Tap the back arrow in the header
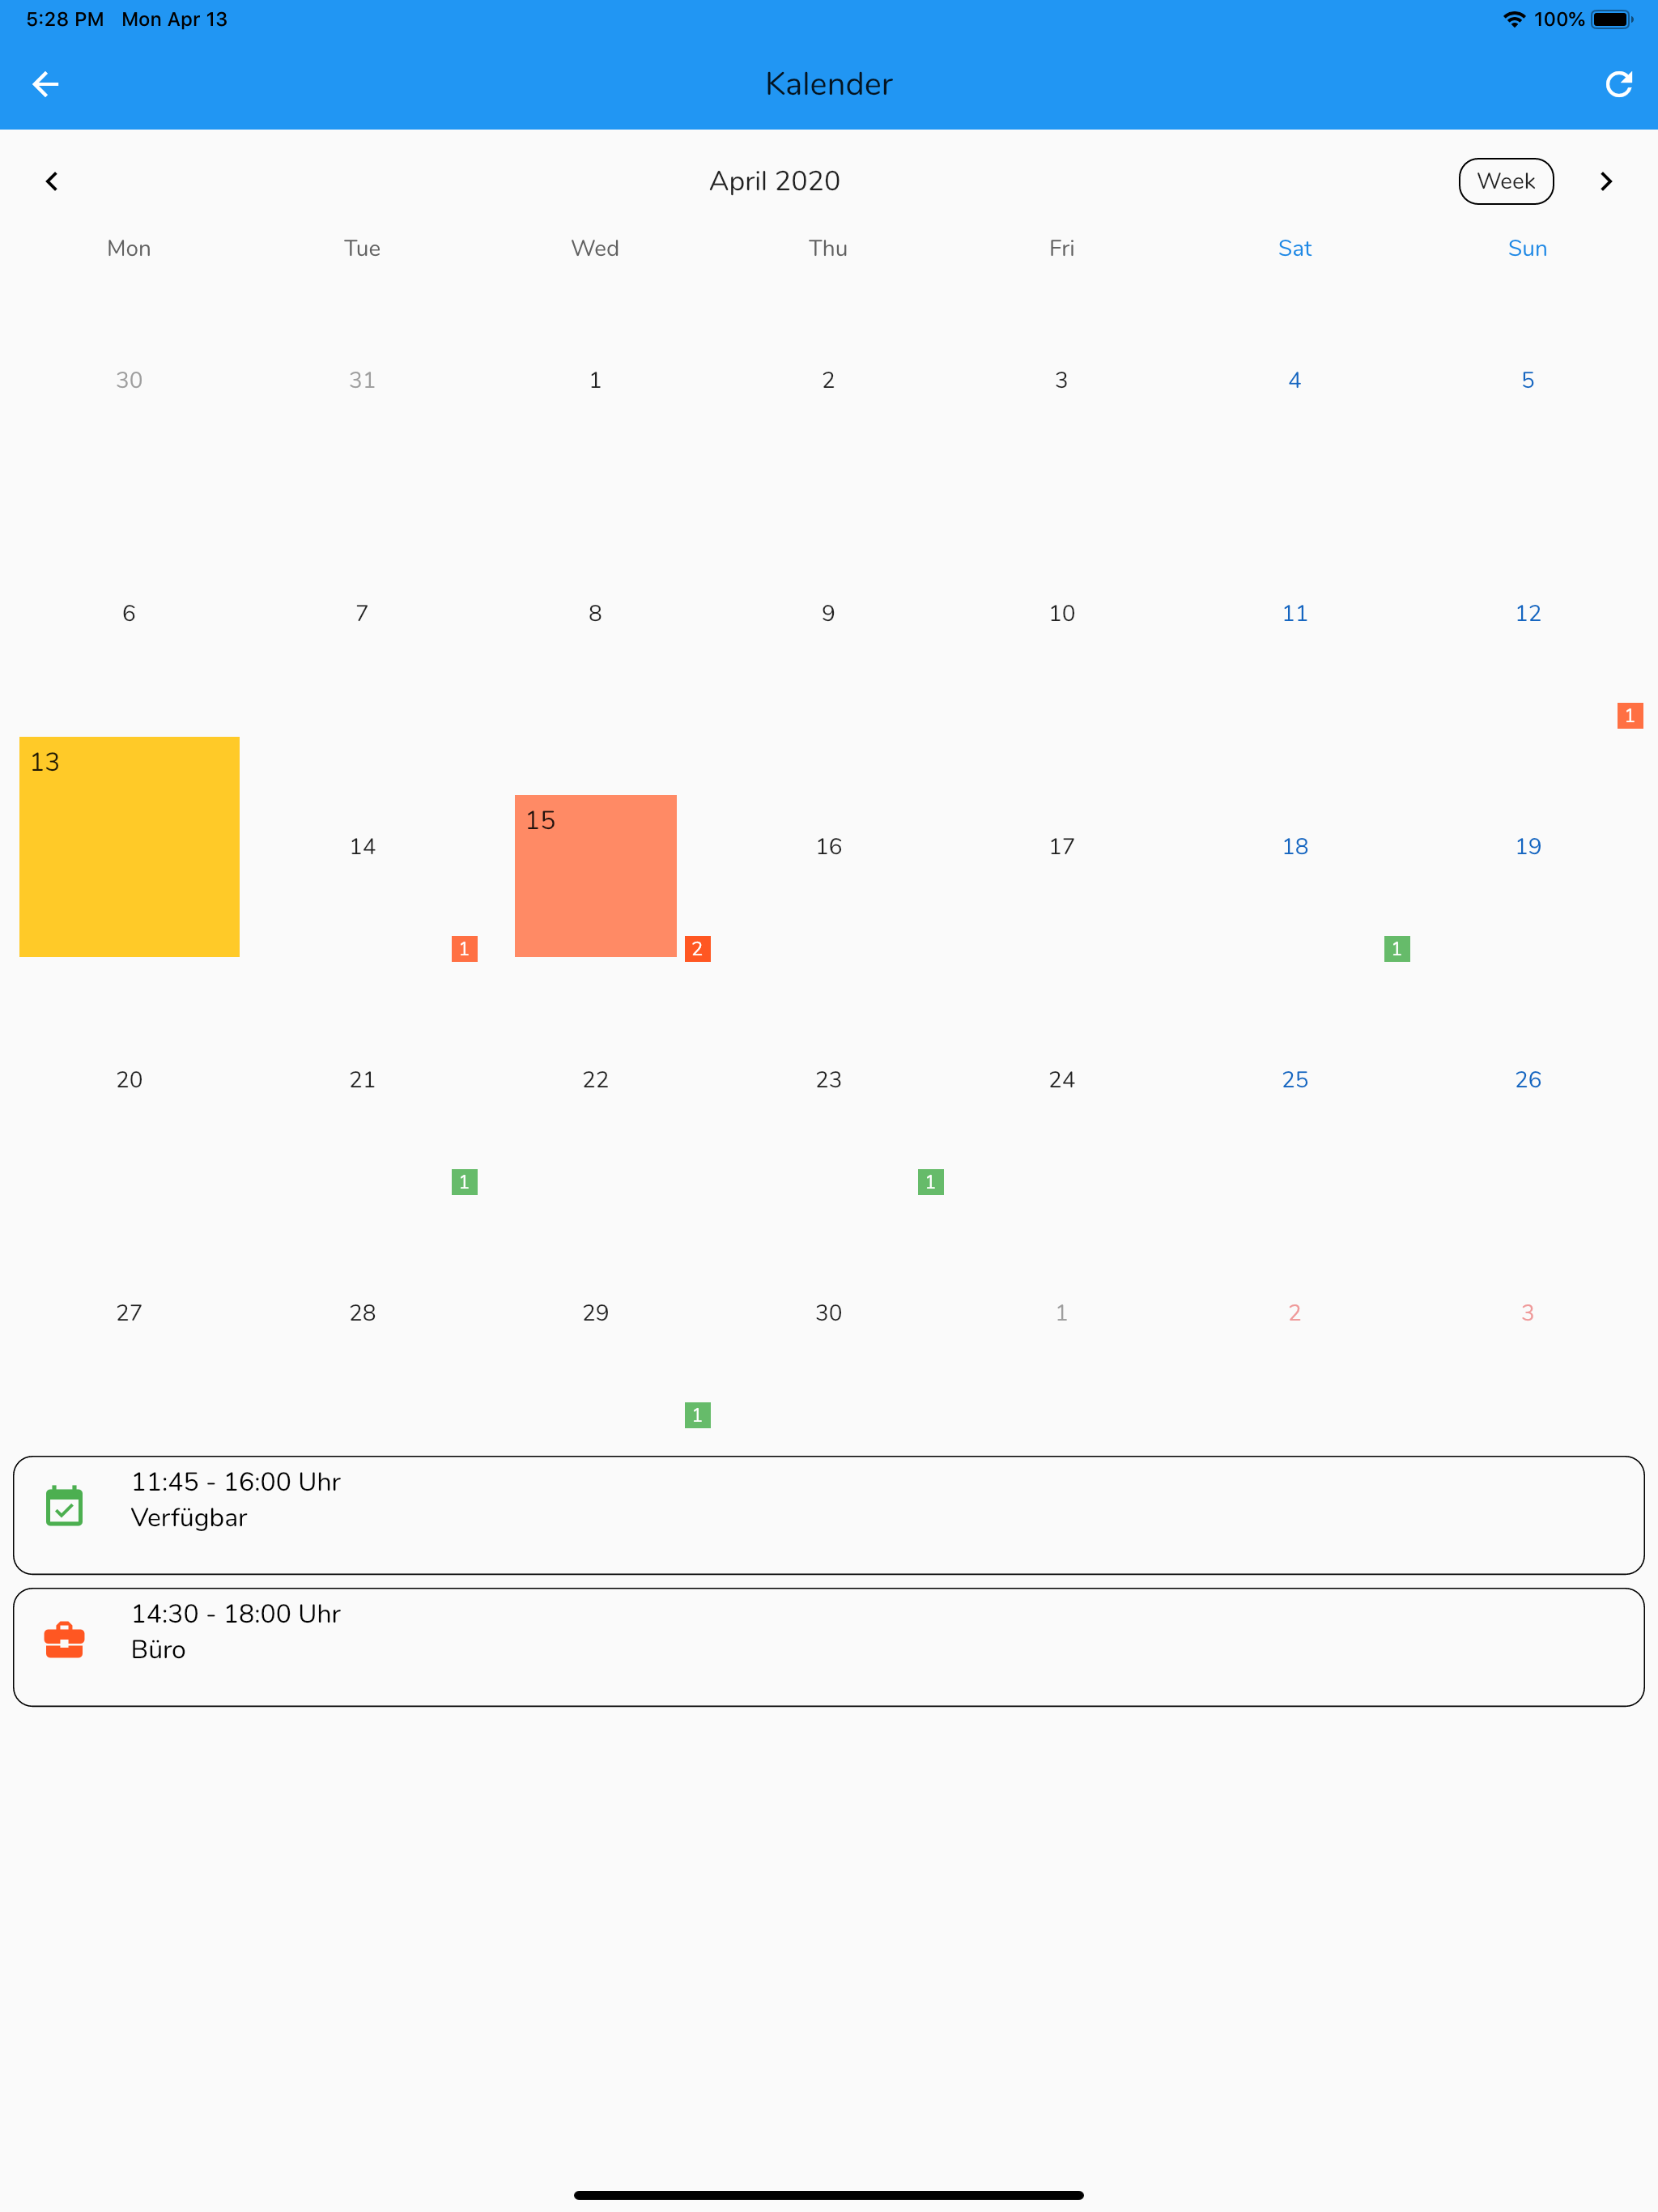1658x2212 pixels. pyautogui.click(x=46, y=84)
